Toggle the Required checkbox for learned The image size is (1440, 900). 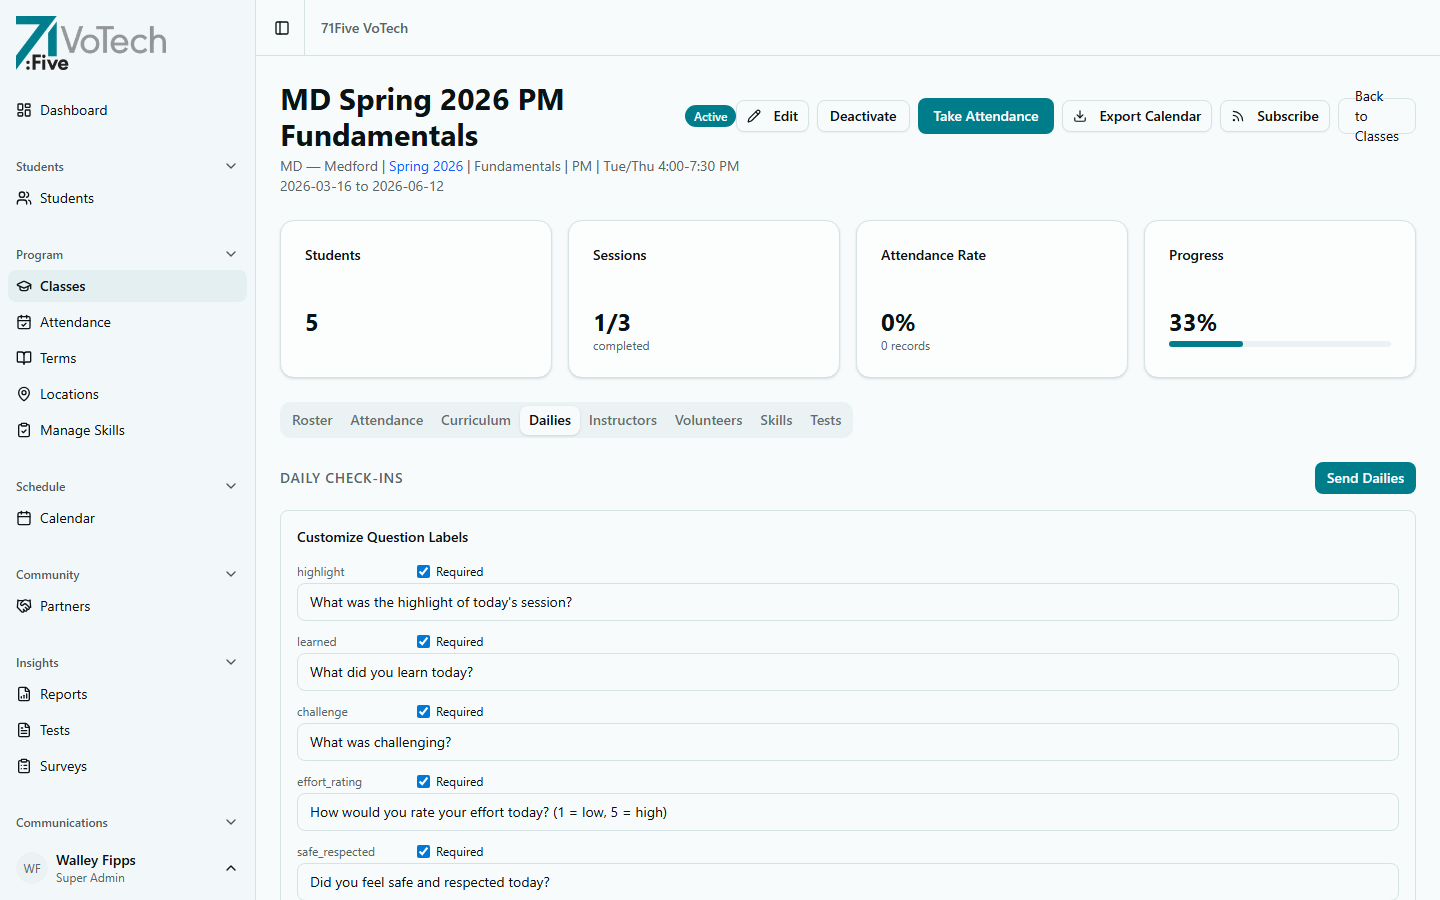click(x=423, y=641)
